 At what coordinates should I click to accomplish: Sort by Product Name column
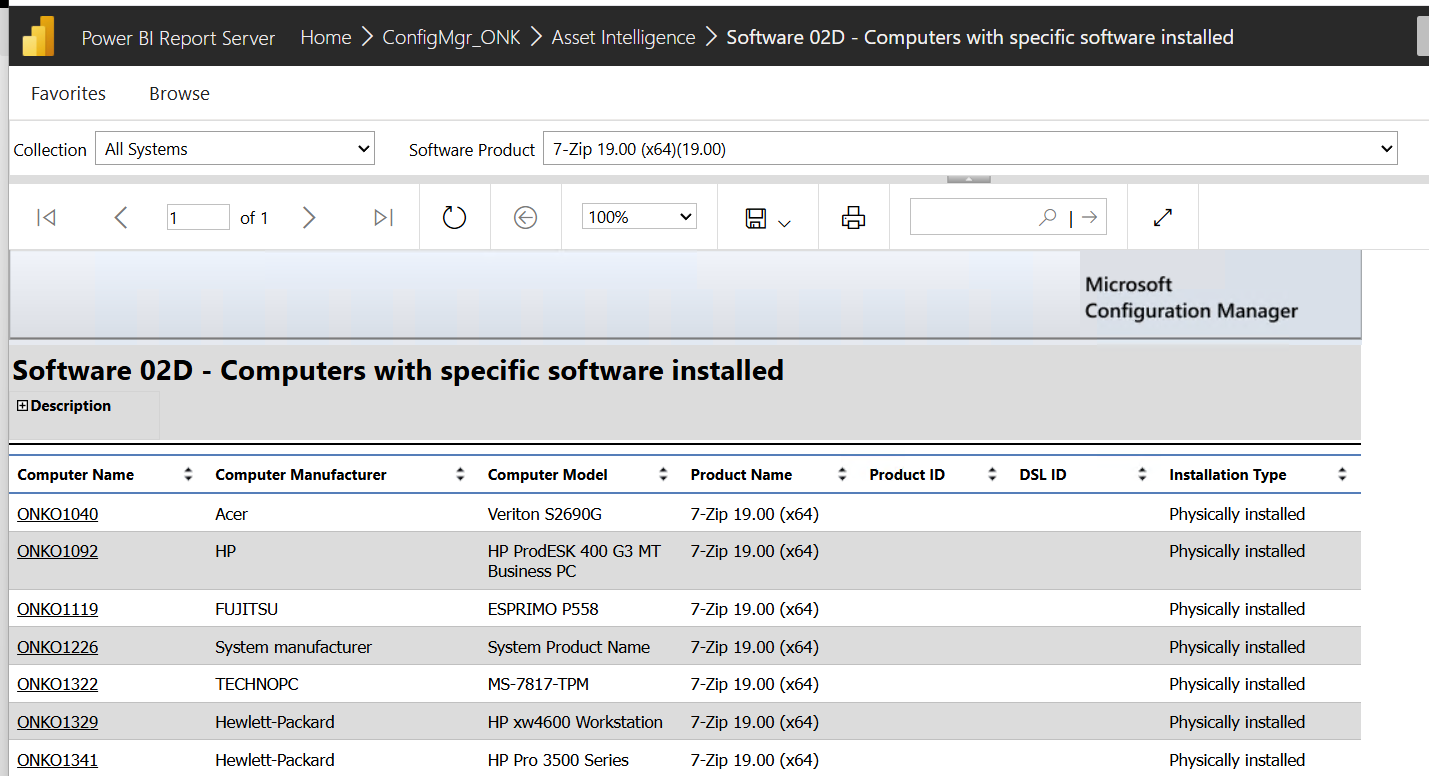tap(842, 475)
